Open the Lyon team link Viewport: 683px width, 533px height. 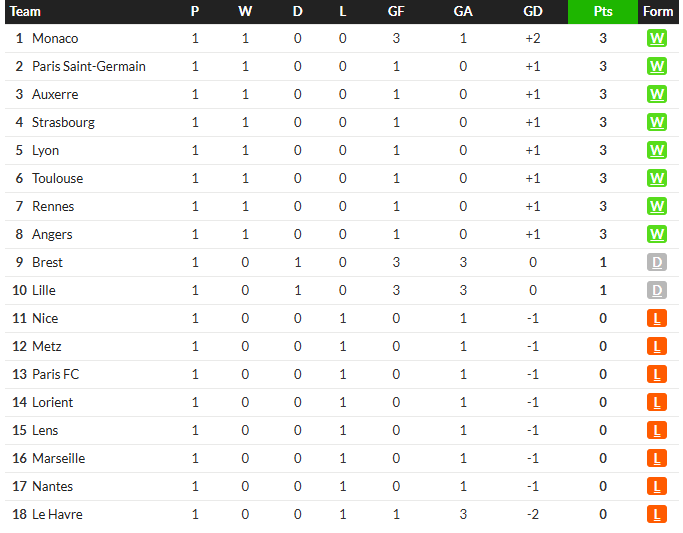pos(45,150)
